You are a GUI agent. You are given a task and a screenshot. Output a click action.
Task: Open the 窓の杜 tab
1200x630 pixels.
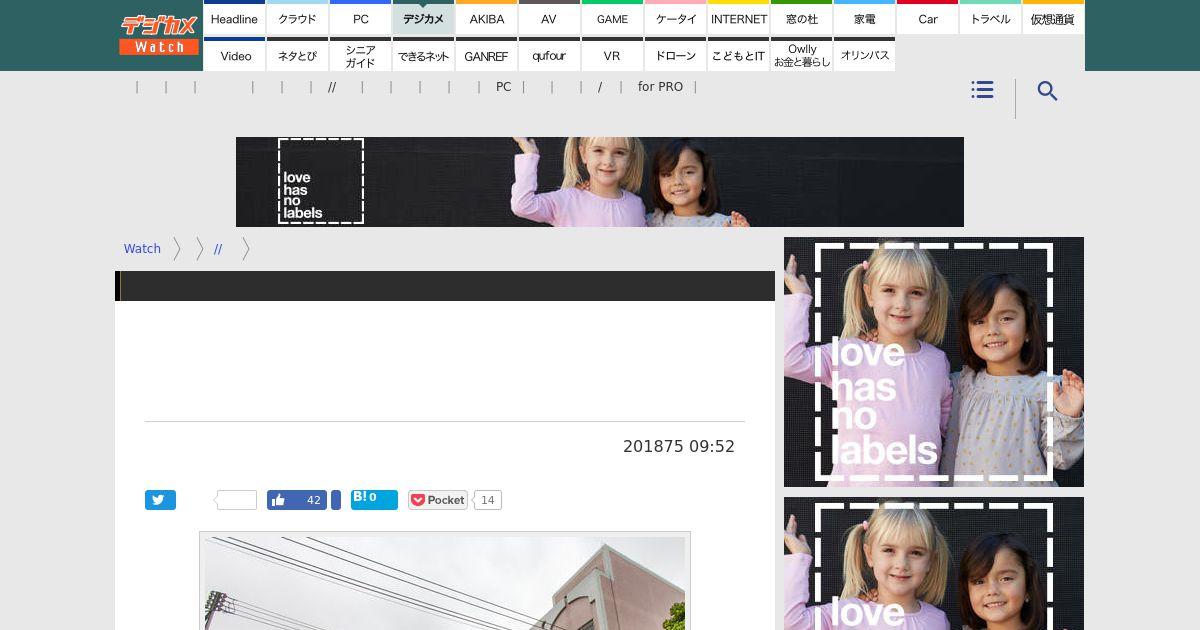click(801, 18)
